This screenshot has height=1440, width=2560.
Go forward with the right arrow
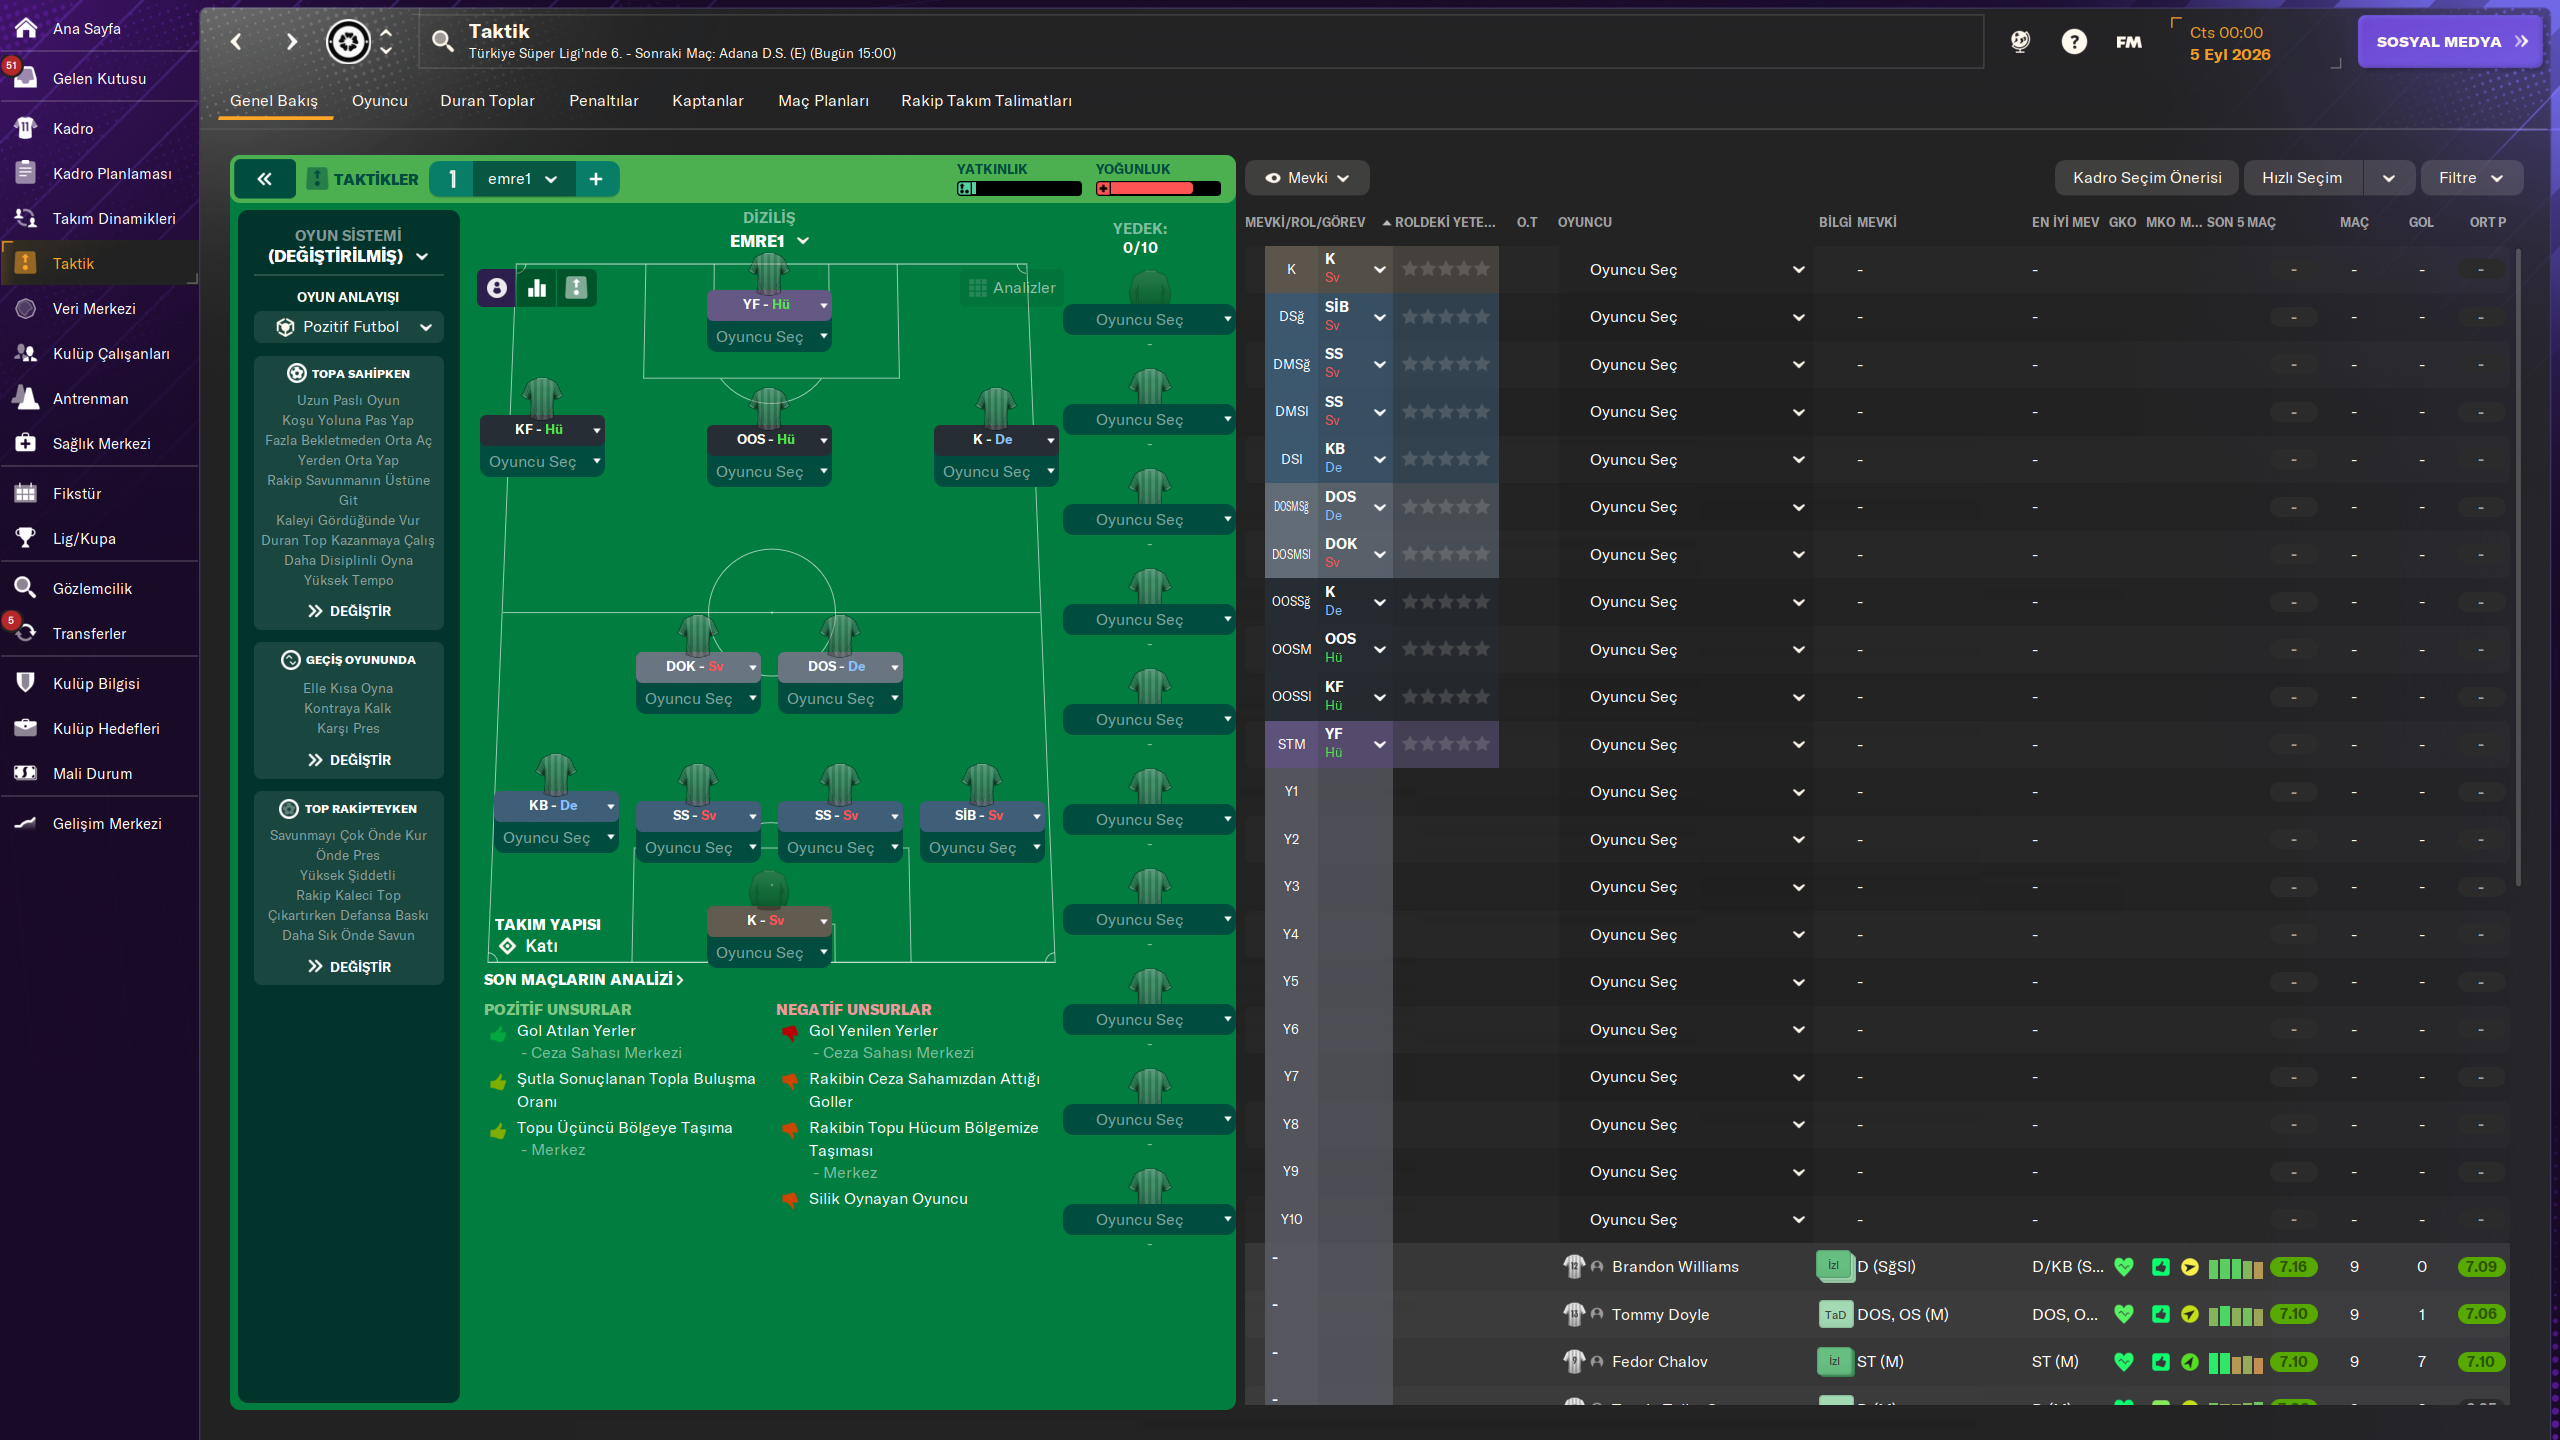coord(291,42)
